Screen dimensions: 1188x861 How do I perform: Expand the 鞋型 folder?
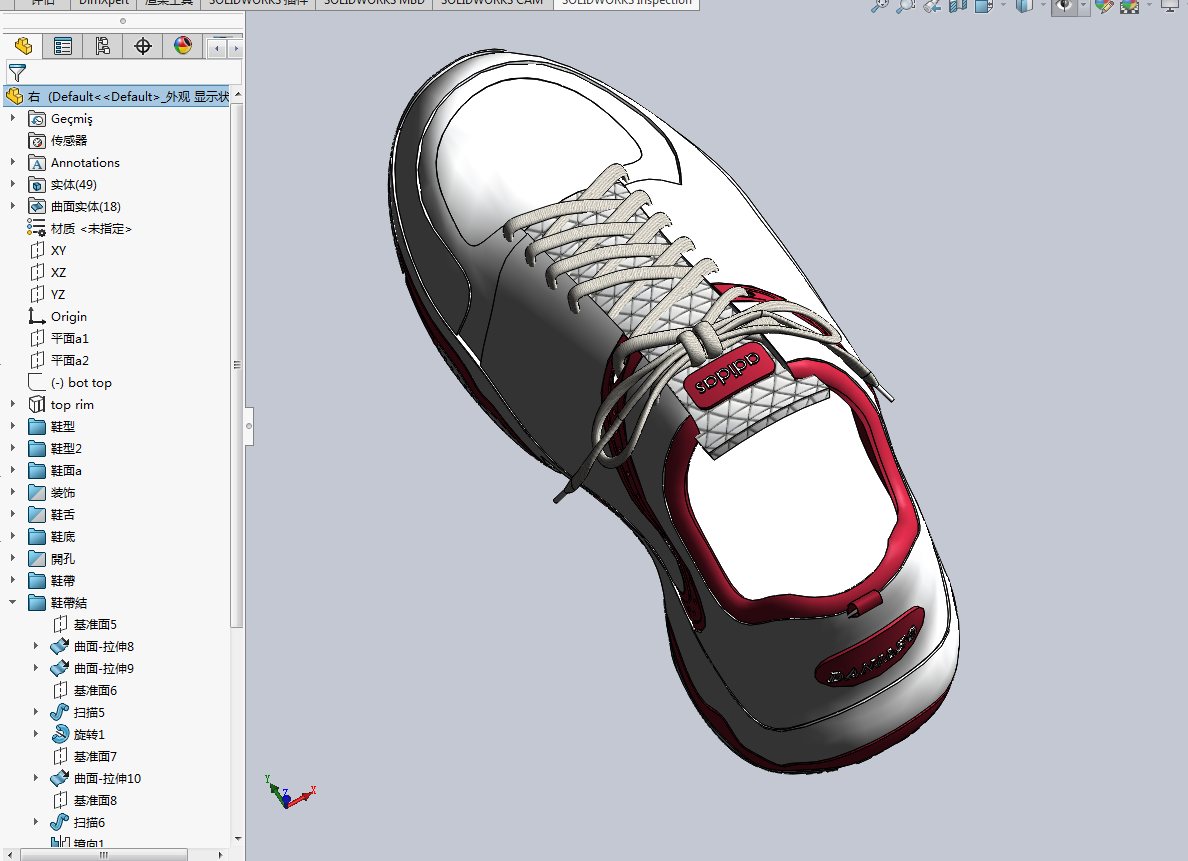(12, 426)
